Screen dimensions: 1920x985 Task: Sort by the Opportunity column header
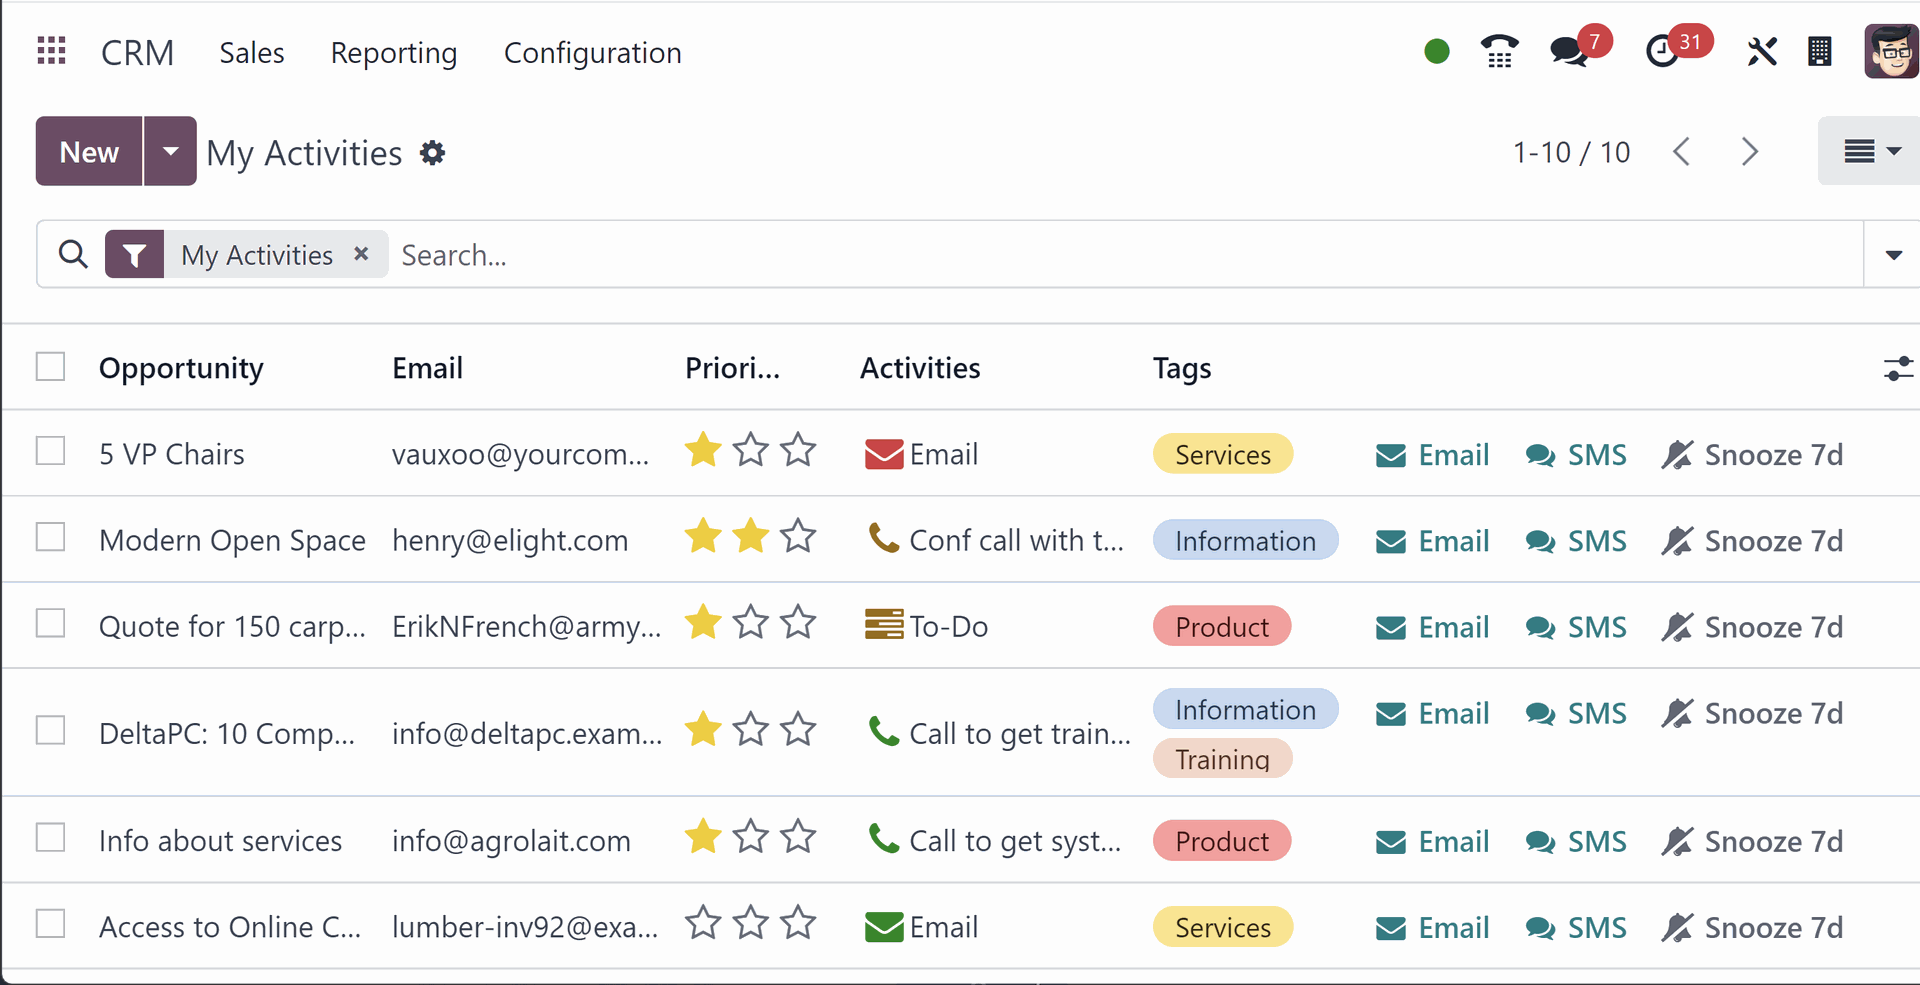181,369
